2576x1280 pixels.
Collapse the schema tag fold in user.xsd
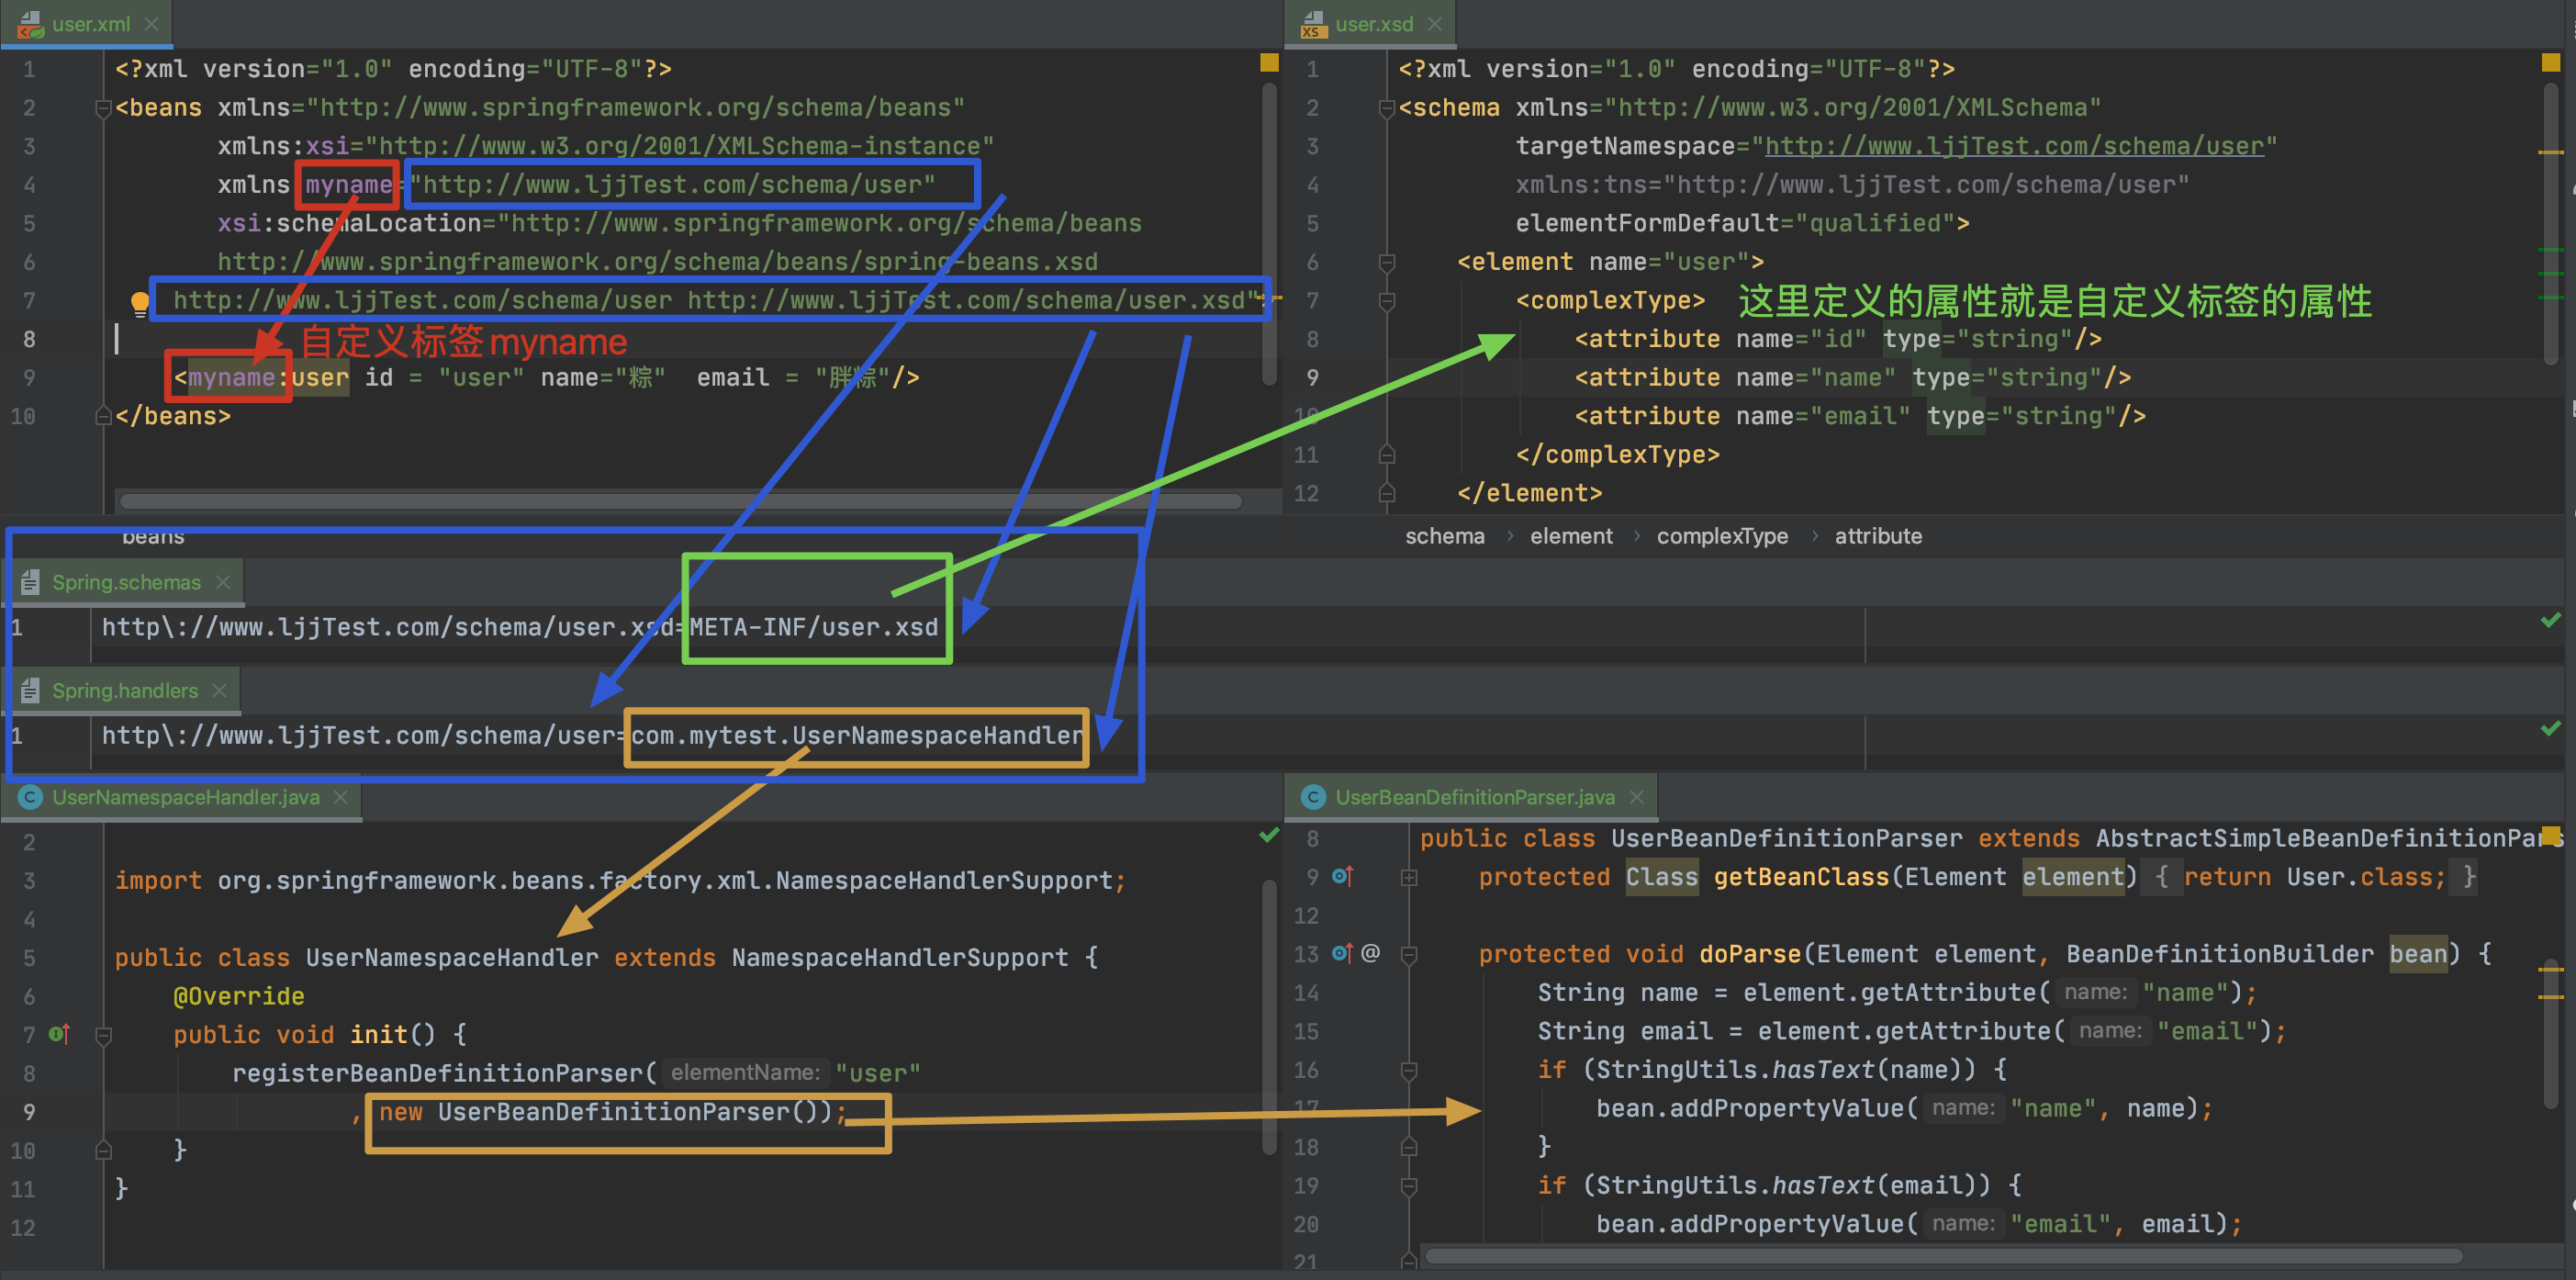tap(1386, 108)
